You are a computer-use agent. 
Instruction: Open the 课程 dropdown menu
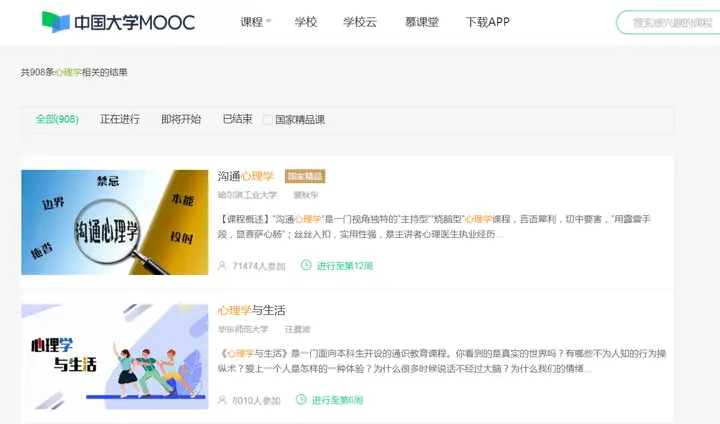point(256,22)
